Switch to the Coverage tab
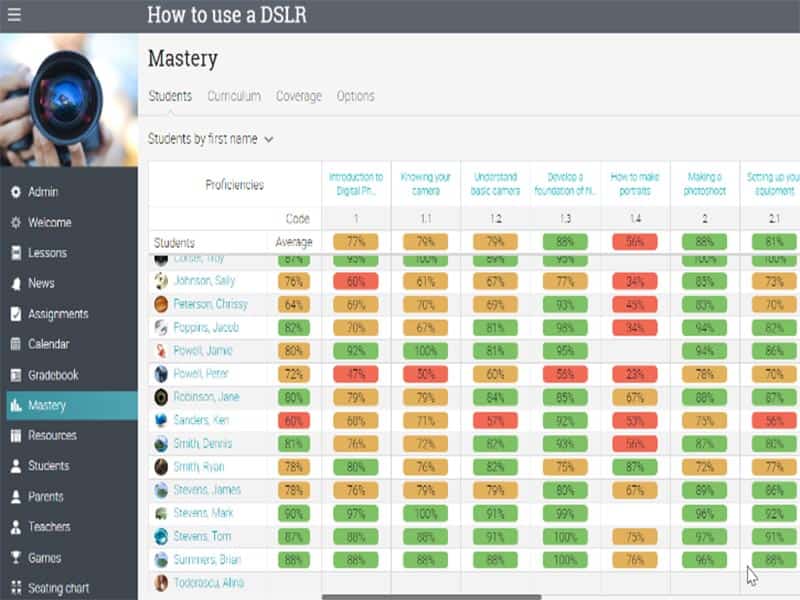Viewport: 800px width, 600px height. [x=298, y=96]
